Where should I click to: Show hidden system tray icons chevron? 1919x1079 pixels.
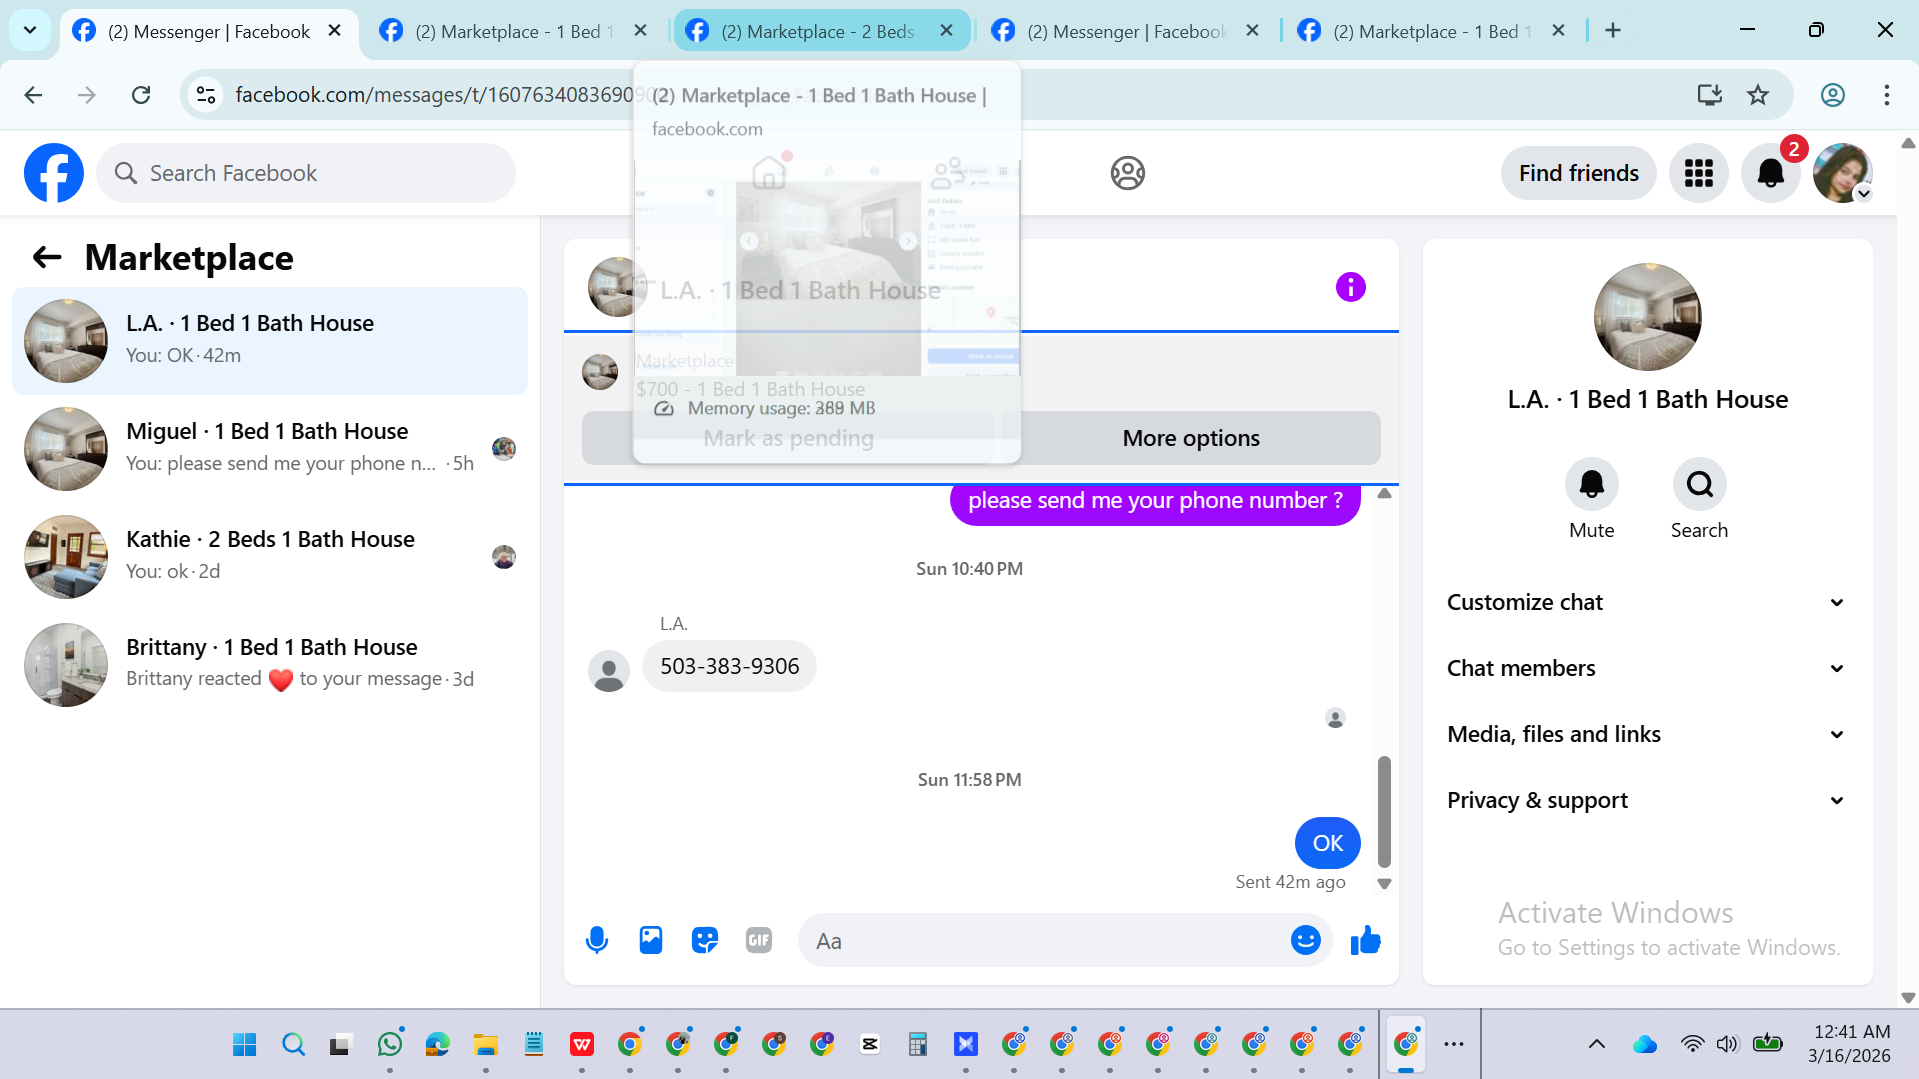pyautogui.click(x=1596, y=1044)
